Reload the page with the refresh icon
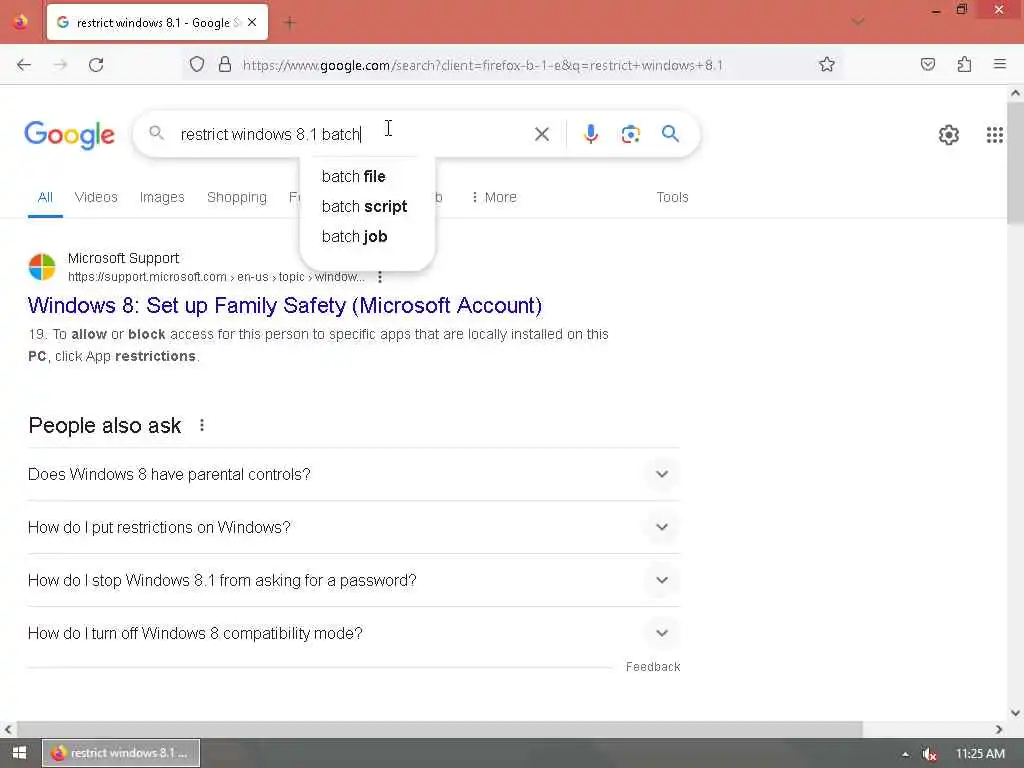Image resolution: width=1024 pixels, height=768 pixels. pos(96,65)
